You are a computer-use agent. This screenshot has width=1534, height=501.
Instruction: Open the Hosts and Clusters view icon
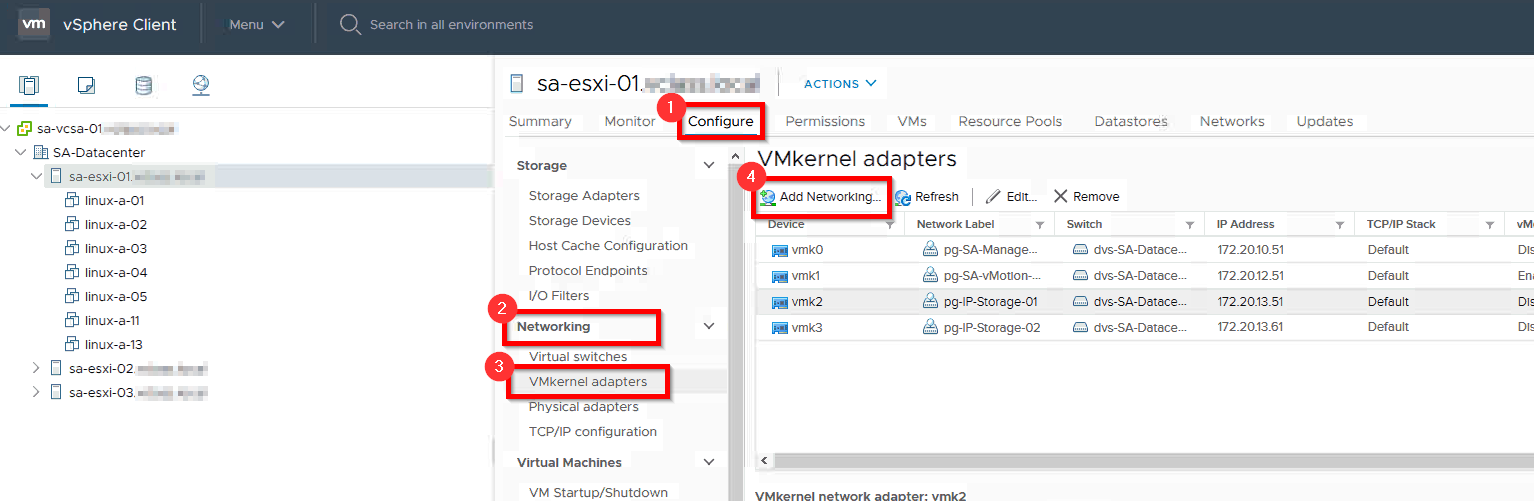(x=29, y=85)
